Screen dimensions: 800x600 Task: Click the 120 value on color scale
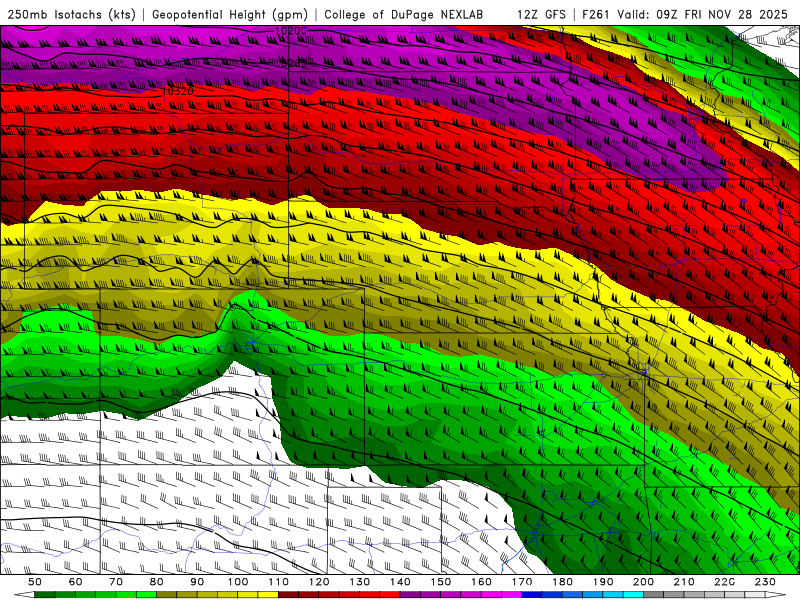(x=319, y=582)
